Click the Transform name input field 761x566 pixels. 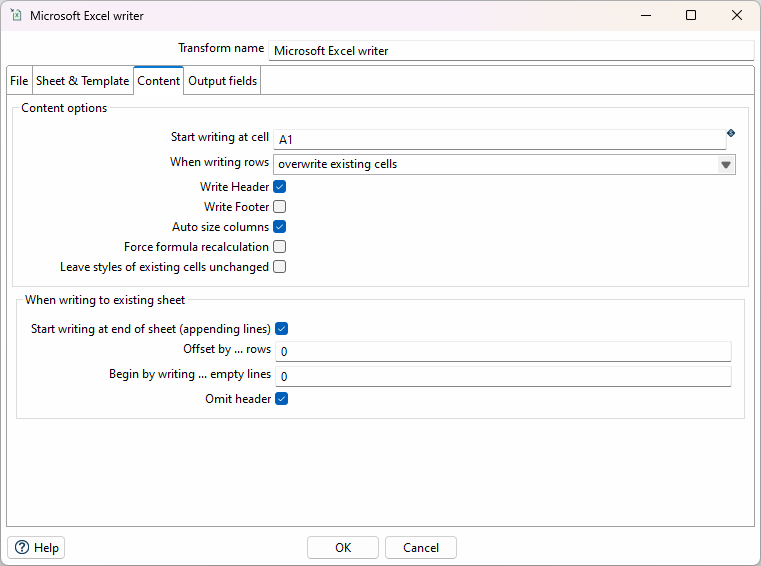(x=511, y=50)
